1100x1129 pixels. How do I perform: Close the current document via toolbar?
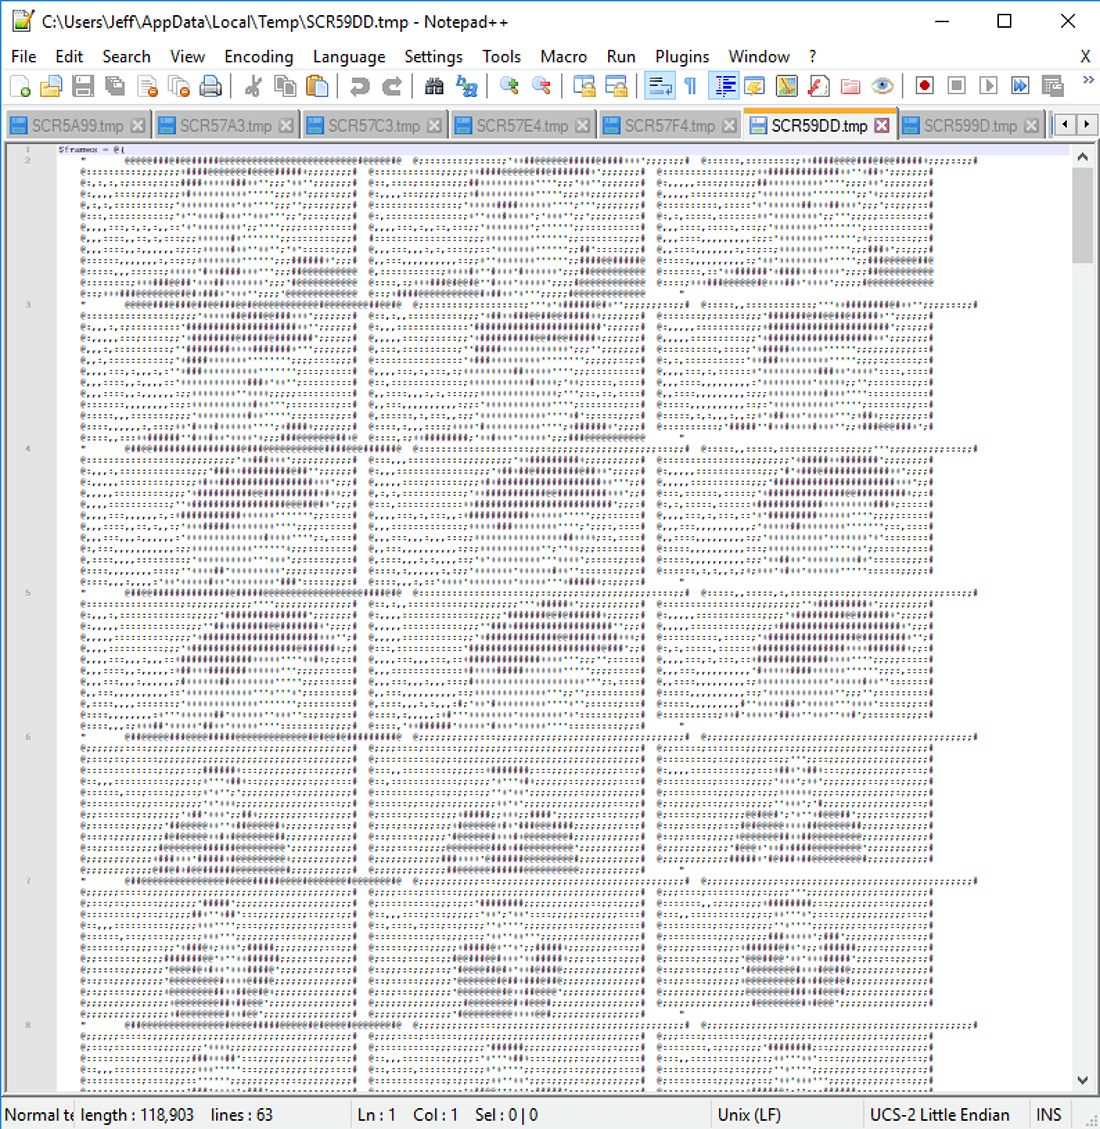coord(147,86)
